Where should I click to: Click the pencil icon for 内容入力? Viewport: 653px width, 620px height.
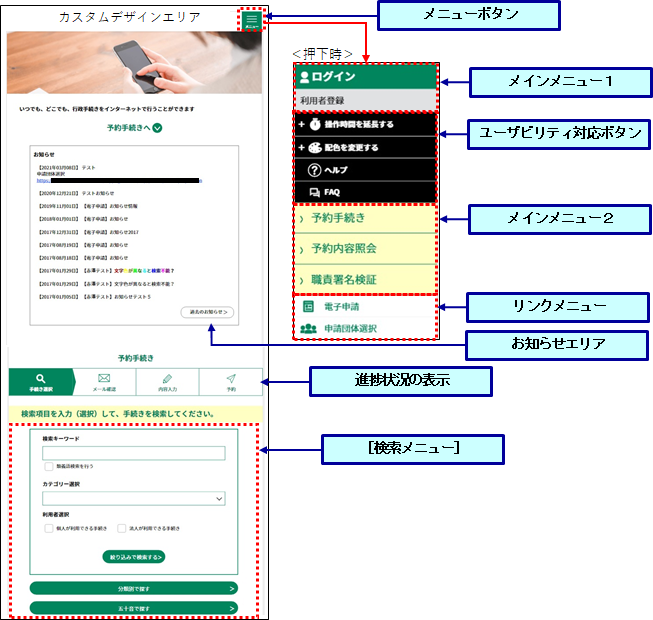pyautogui.click(x=167, y=378)
